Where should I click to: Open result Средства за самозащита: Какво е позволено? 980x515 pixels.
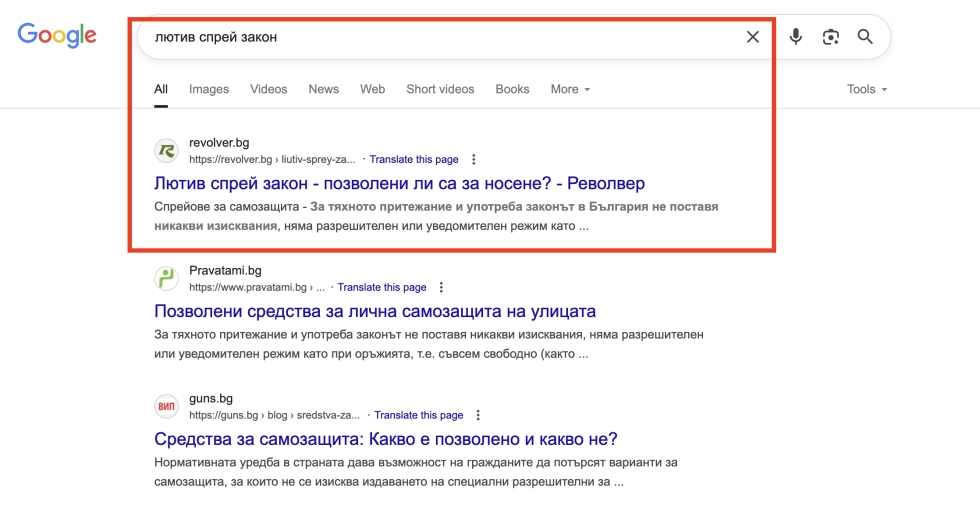click(x=386, y=439)
